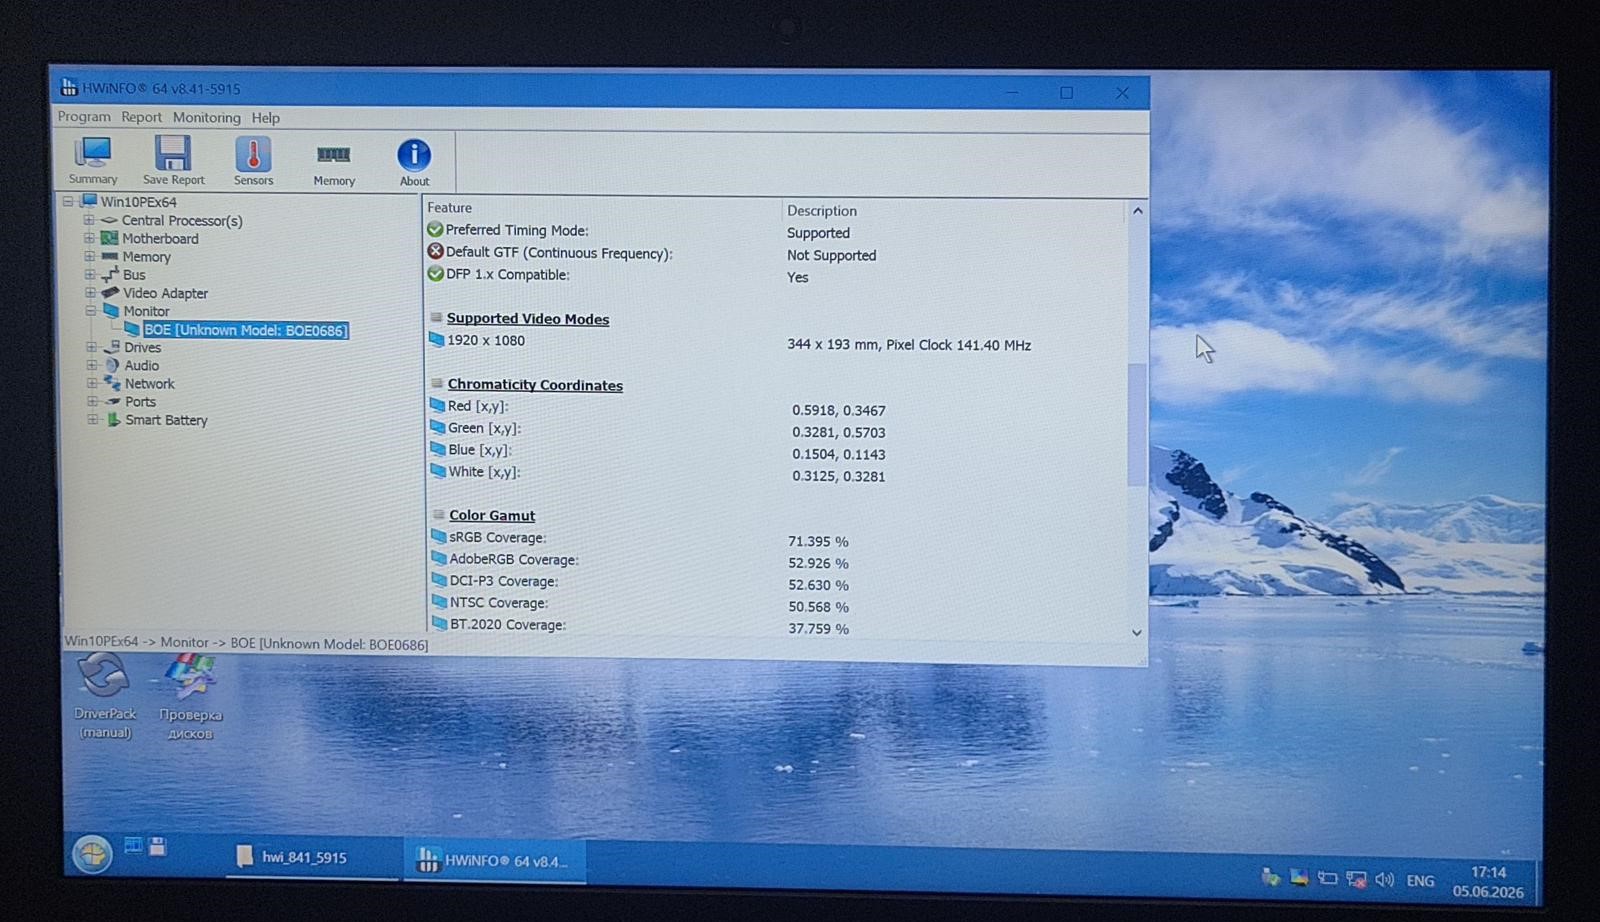The height and width of the screenshot is (922, 1600).
Task: Show the About info dialog
Action: 414,163
